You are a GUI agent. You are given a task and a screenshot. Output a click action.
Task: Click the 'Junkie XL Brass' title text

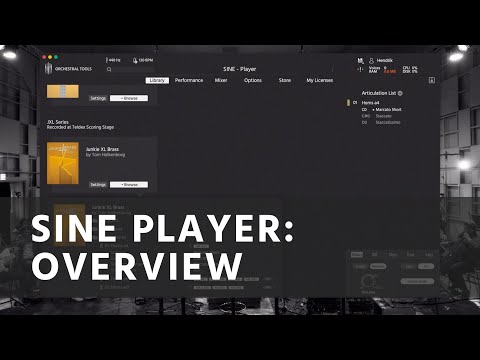pyautogui.click(x=102, y=149)
